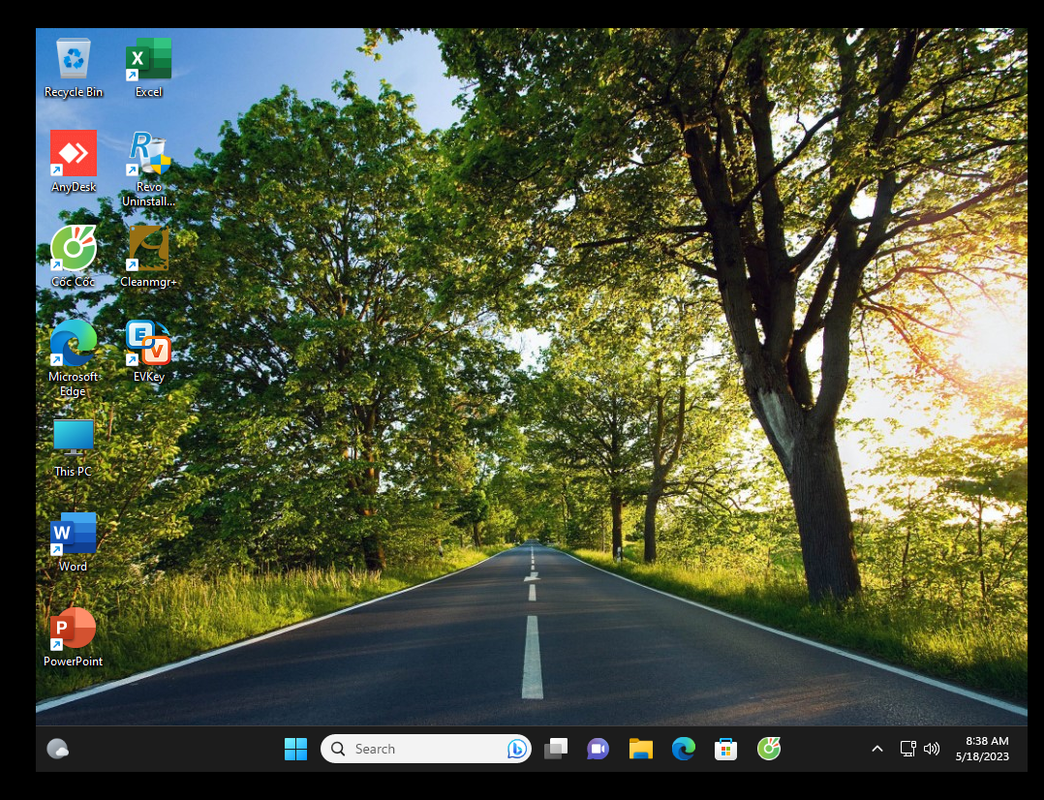The image size is (1044, 800).
Task: Open Microsoft Store from the taskbar
Action: pyautogui.click(x=726, y=749)
